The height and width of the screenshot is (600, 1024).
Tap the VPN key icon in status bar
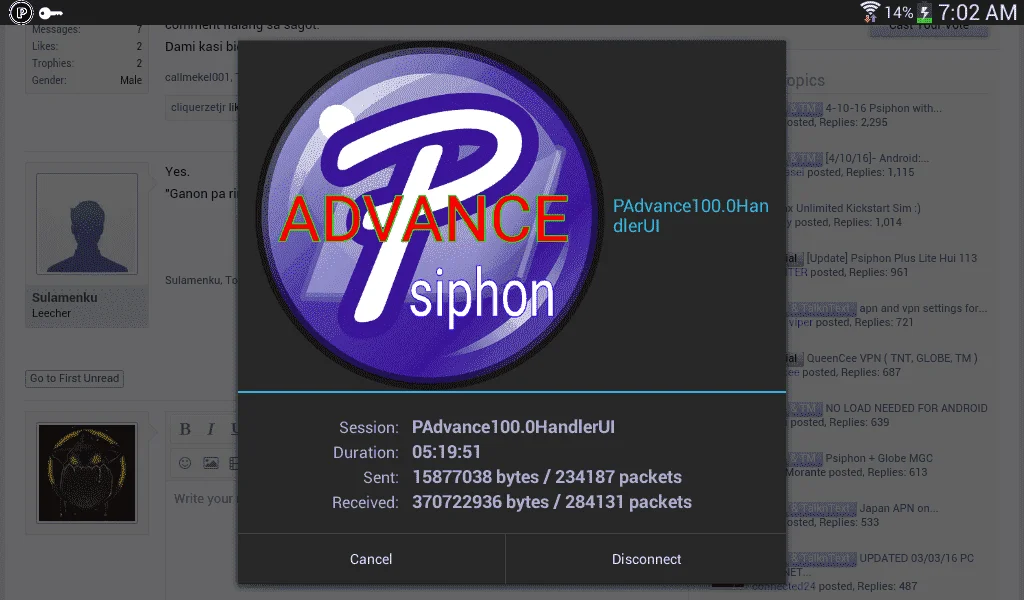[x=50, y=13]
